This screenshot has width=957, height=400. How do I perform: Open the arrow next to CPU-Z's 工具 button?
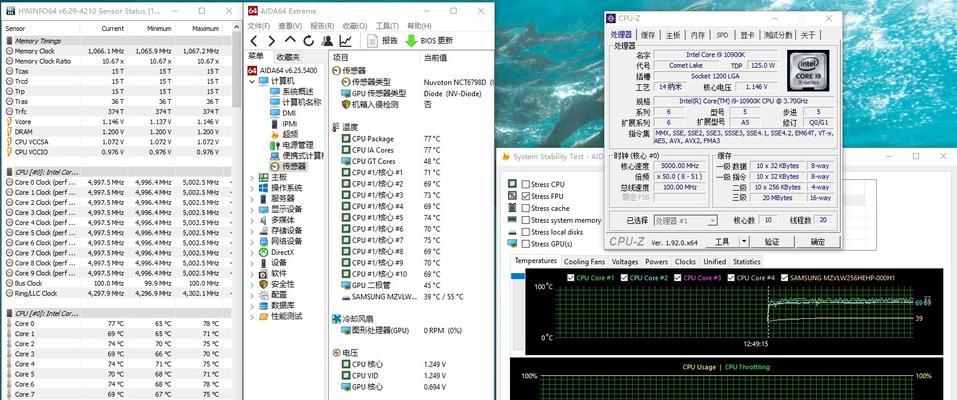pyautogui.click(x=744, y=242)
